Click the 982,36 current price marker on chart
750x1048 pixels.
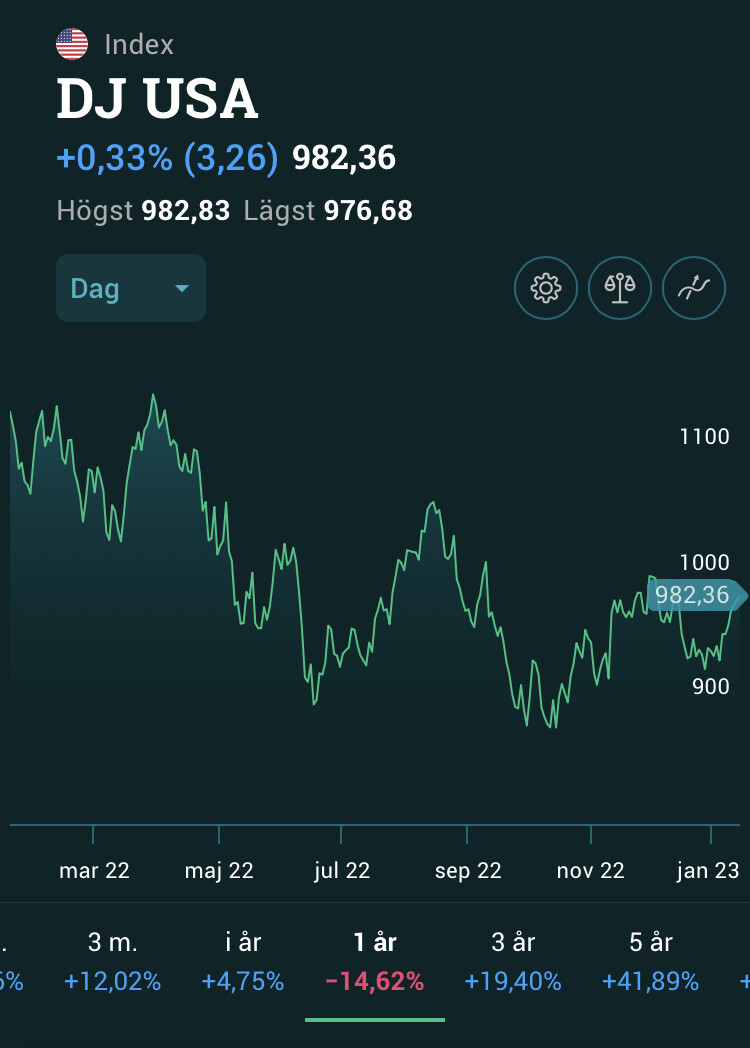[694, 595]
